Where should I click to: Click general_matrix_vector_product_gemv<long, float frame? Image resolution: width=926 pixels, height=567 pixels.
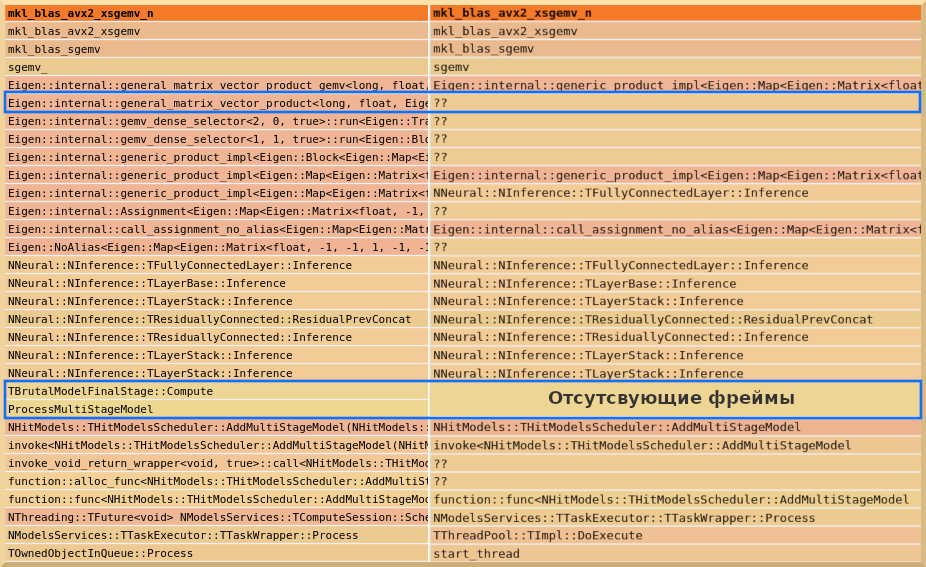point(216,85)
